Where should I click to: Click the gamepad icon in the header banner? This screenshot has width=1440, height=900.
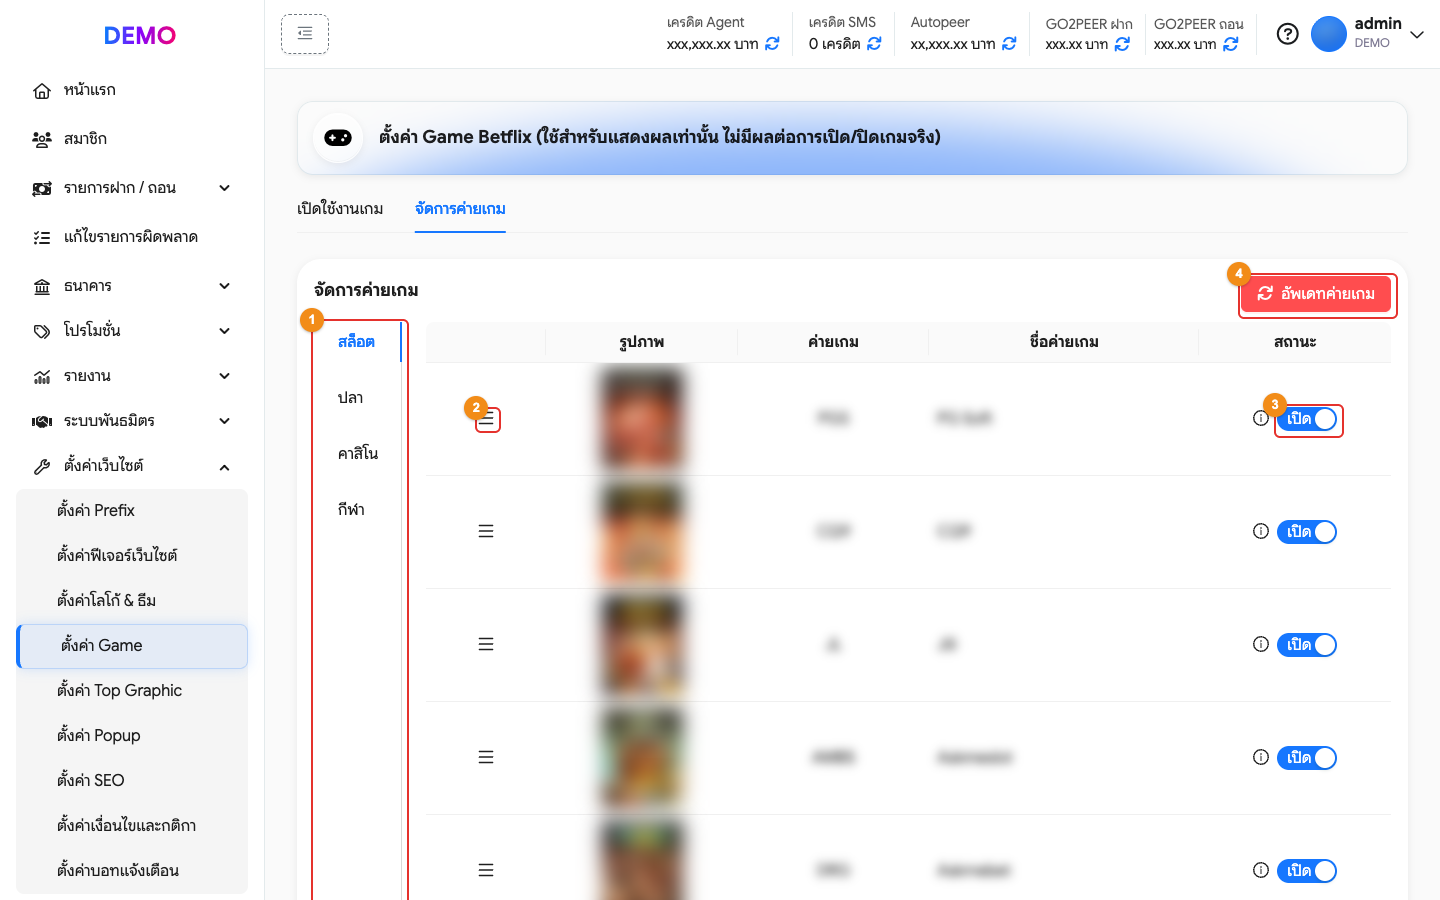[x=338, y=138]
